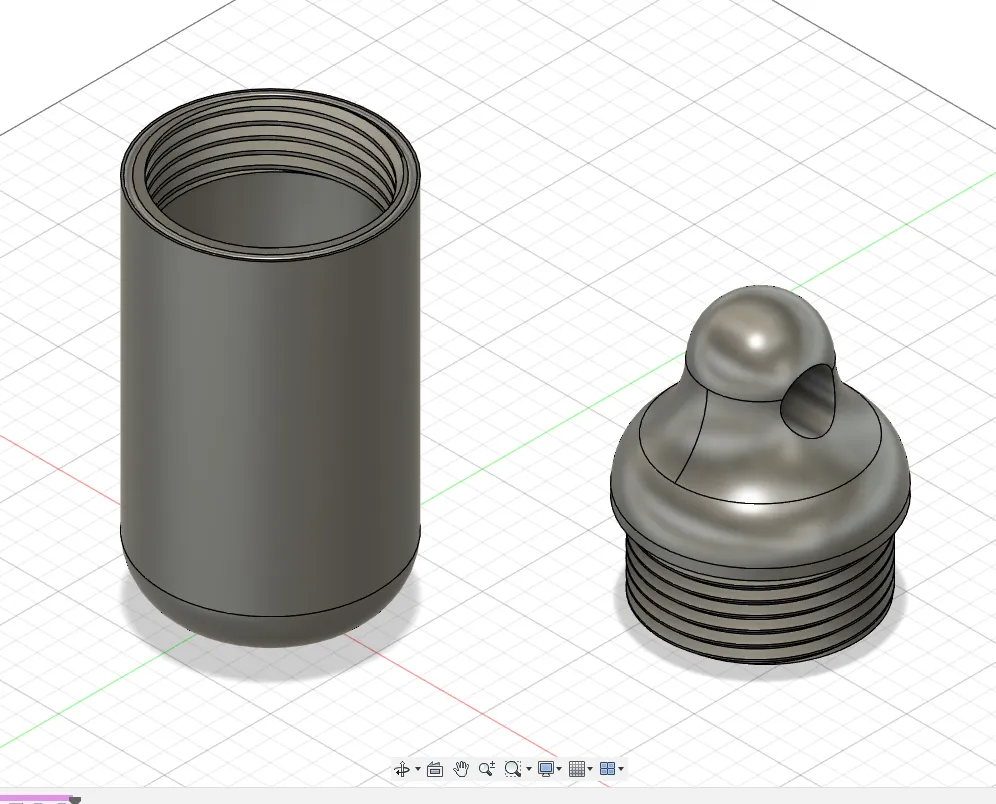Expand the Zoom Window options arrow

pos(528,769)
